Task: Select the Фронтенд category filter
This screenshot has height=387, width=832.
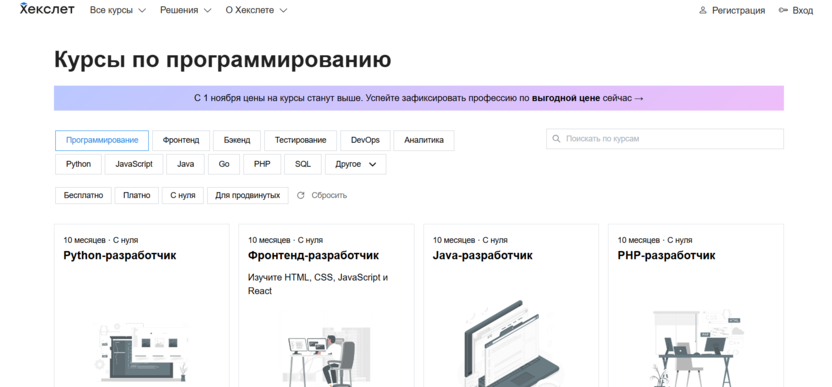Action: 181,140
